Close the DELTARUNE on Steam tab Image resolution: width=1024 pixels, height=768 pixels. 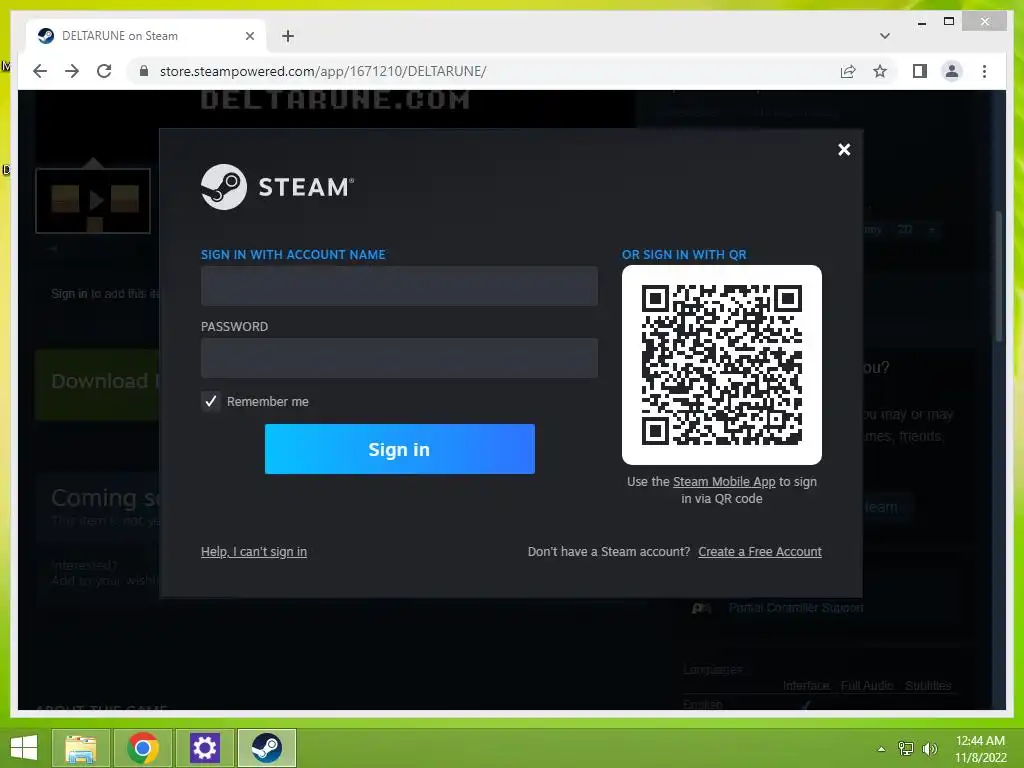249,36
